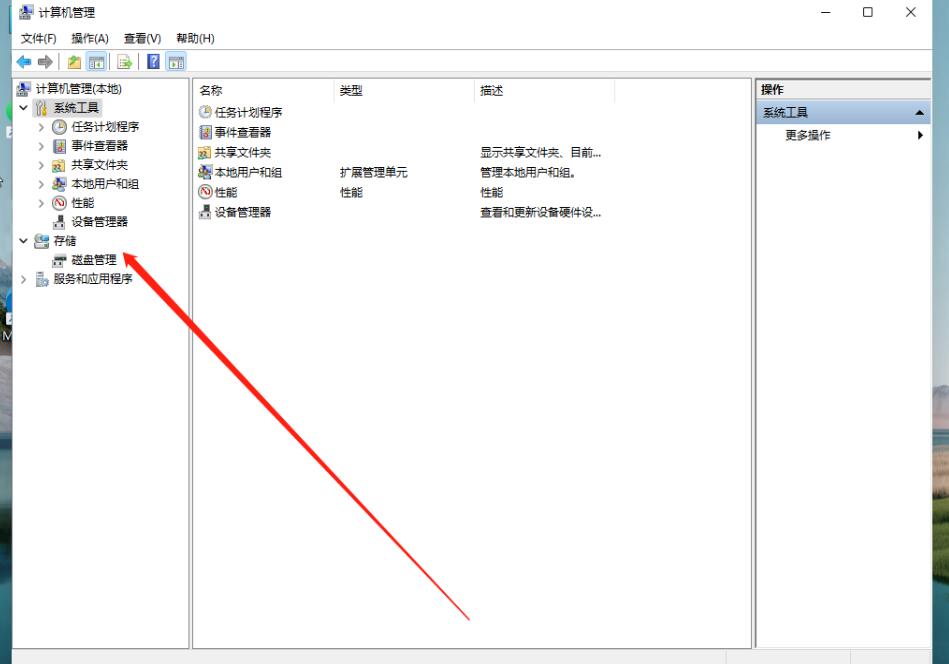Click the 计算机管理(本地) root icon
The width and height of the screenshot is (949, 664).
24,89
